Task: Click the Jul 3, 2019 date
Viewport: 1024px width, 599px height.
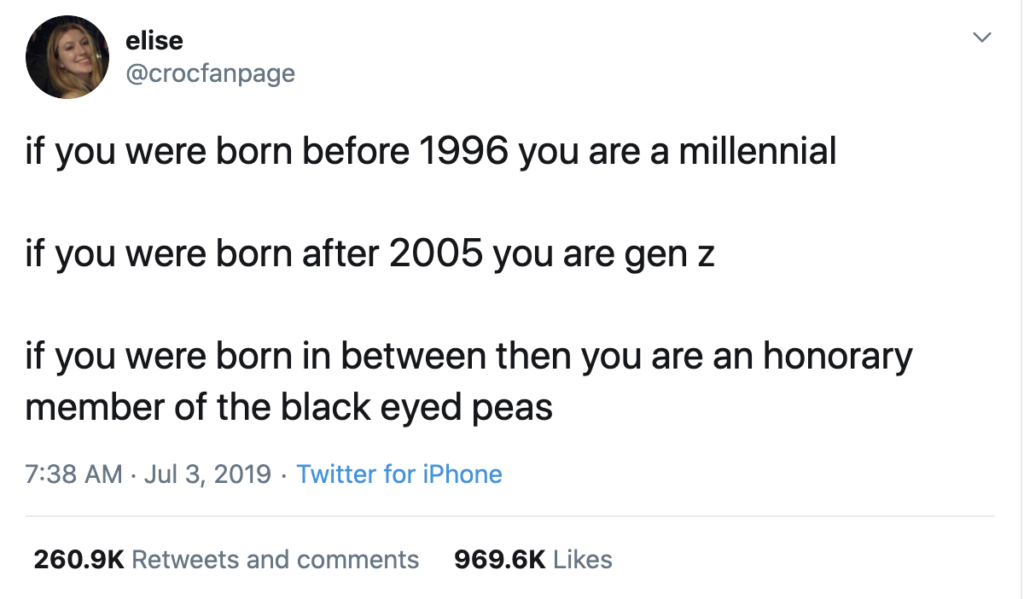Action: point(208,474)
